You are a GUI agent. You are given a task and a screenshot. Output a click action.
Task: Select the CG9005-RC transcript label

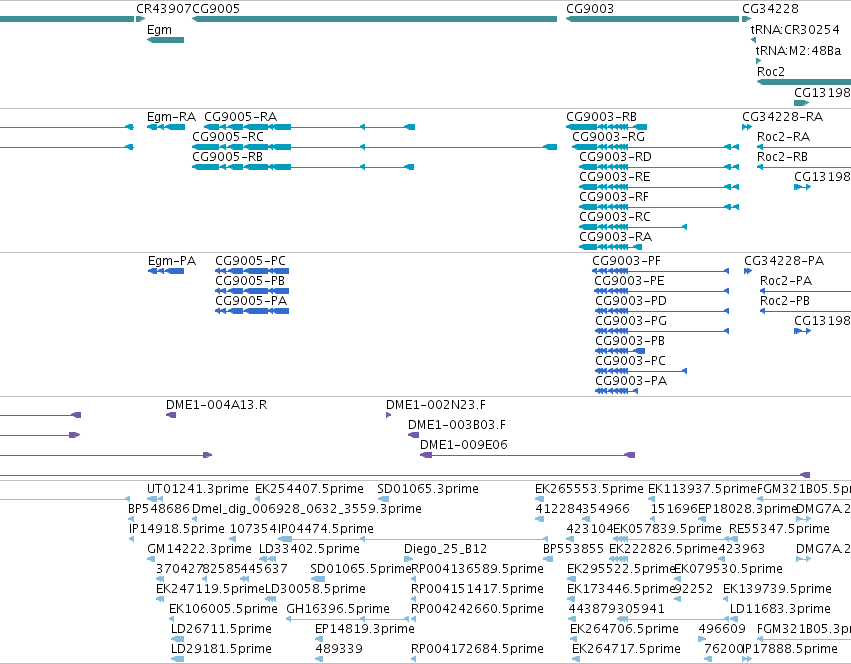(228, 137)
